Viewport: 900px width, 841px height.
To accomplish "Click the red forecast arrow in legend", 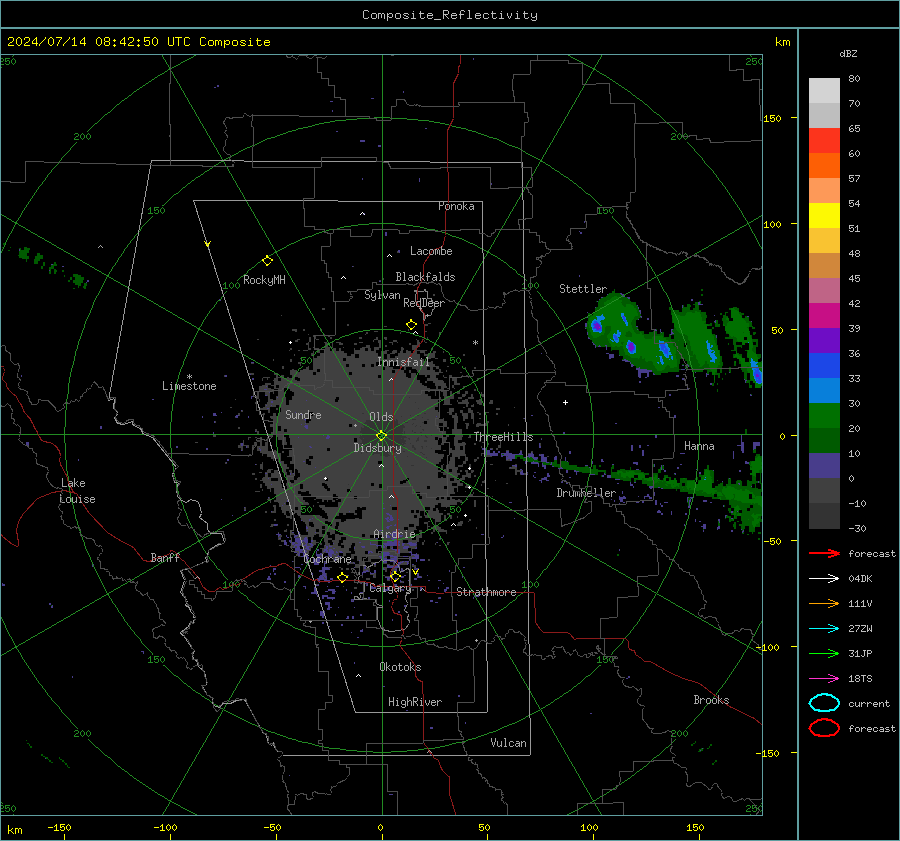I will tap(824, 553).
